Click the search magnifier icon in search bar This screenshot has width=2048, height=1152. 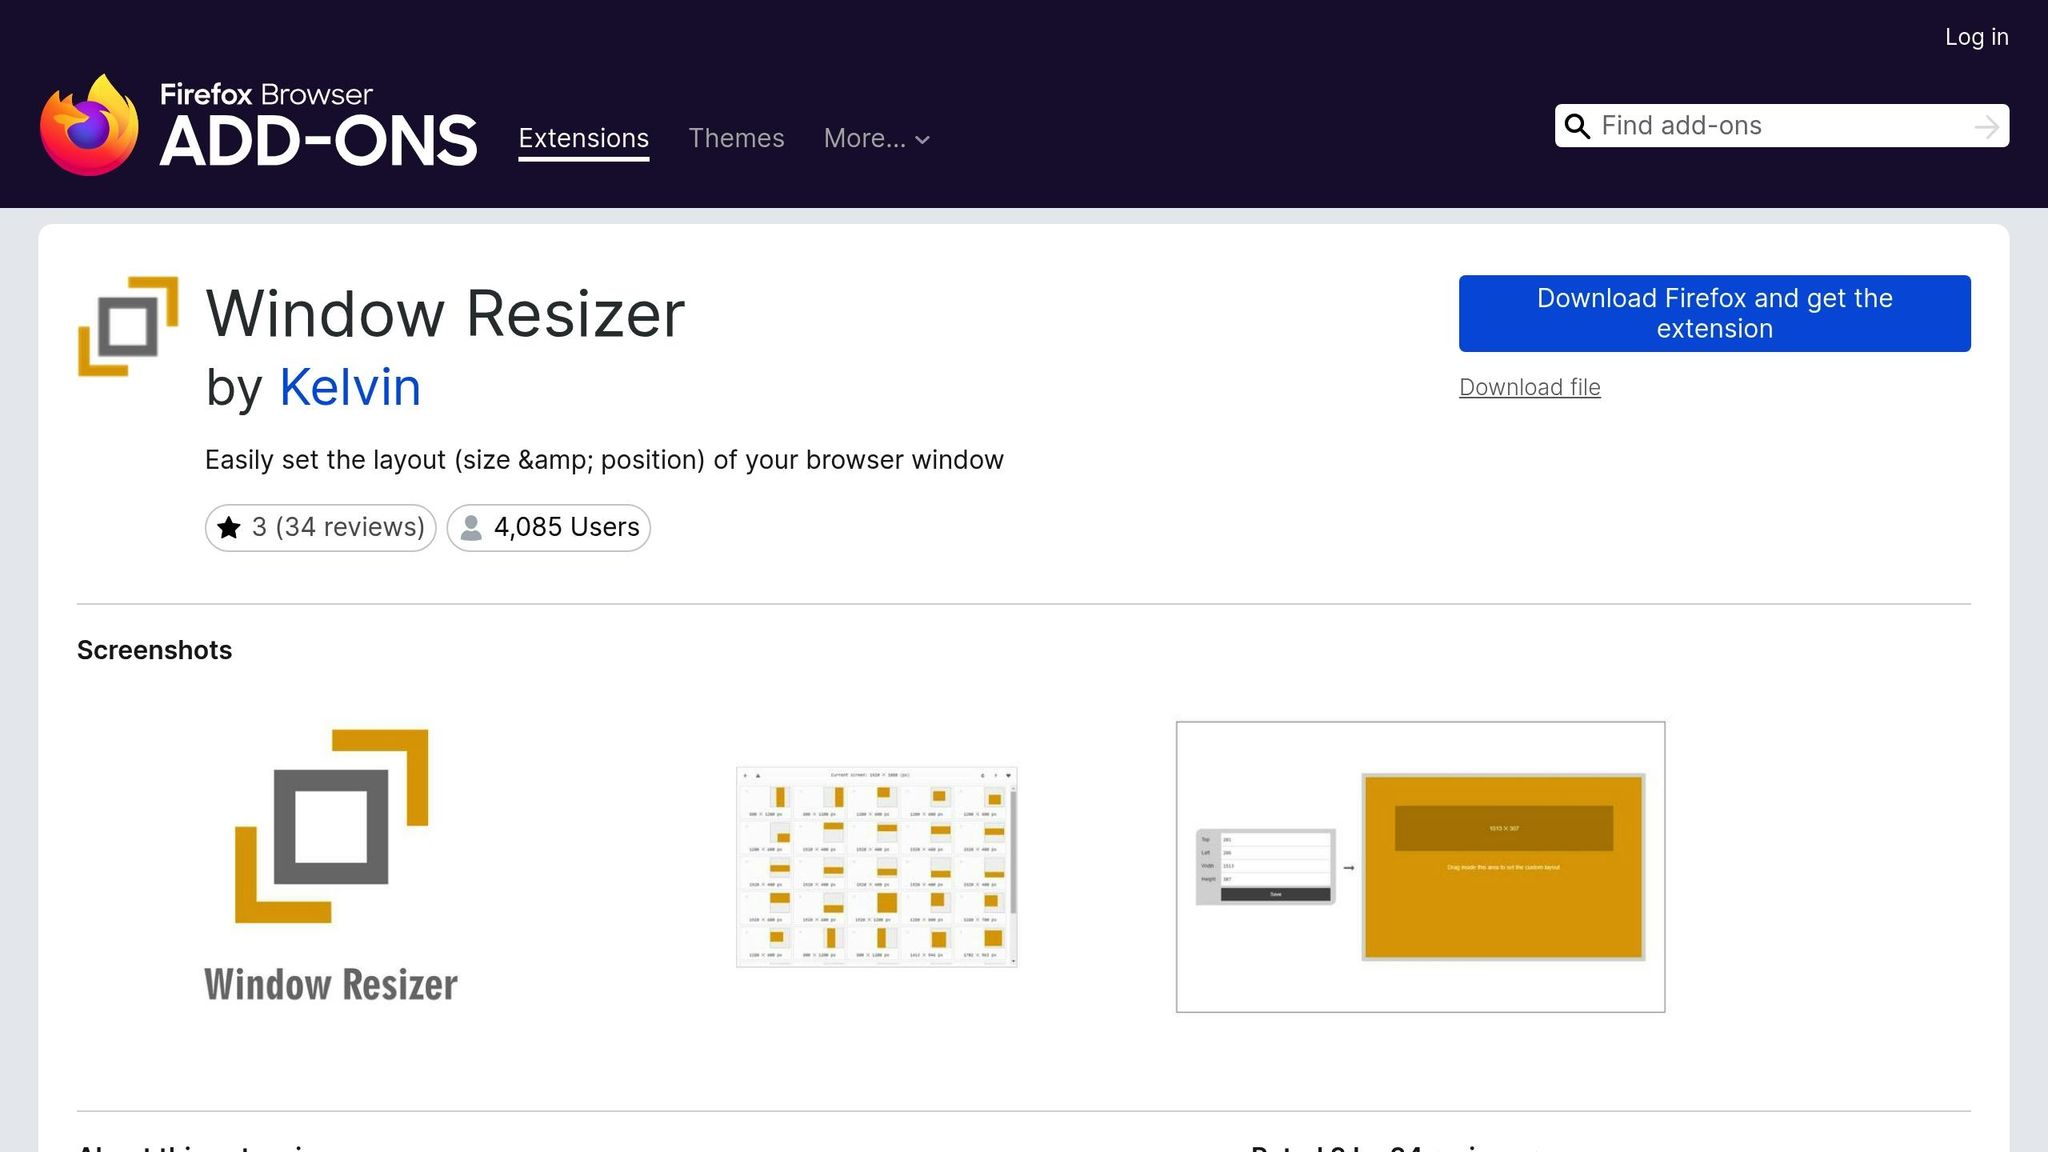1578,126
